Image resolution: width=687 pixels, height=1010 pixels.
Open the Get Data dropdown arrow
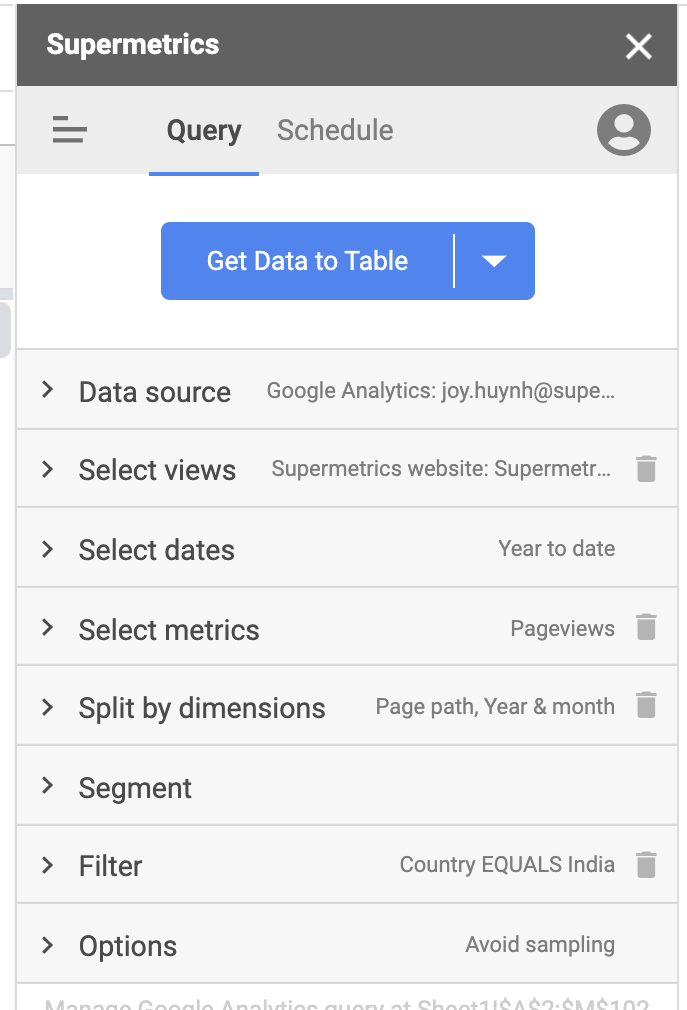[x=494, y=261]
